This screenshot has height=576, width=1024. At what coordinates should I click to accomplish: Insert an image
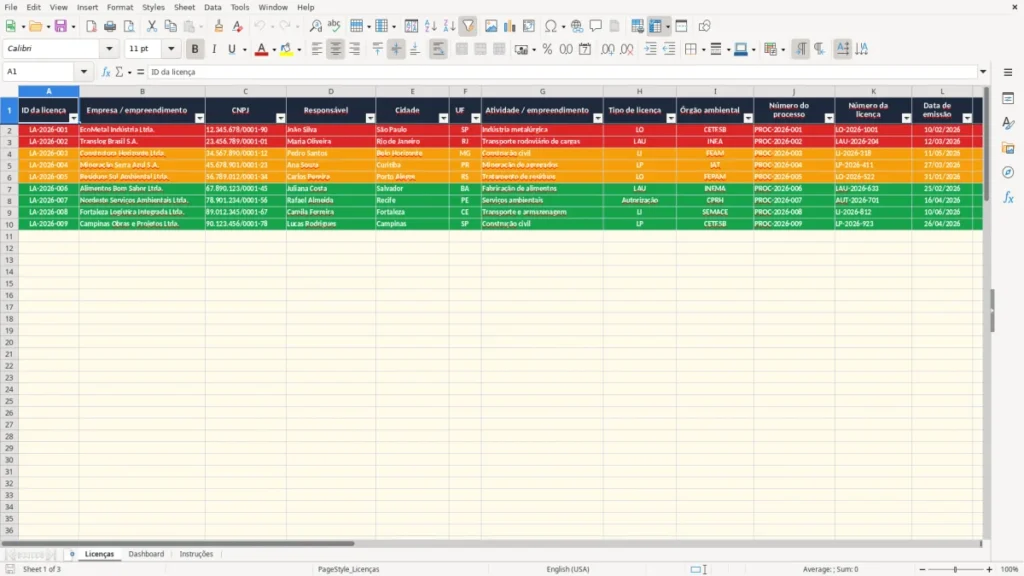coord(491,26)
